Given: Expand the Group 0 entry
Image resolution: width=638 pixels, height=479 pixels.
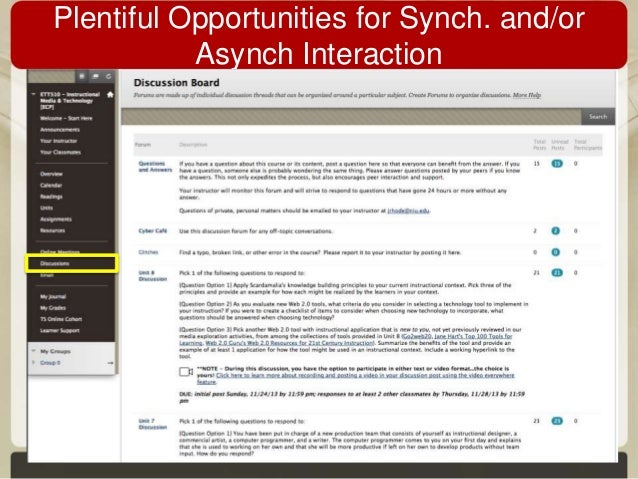Looking at the screenshot, I should [34, 362].
